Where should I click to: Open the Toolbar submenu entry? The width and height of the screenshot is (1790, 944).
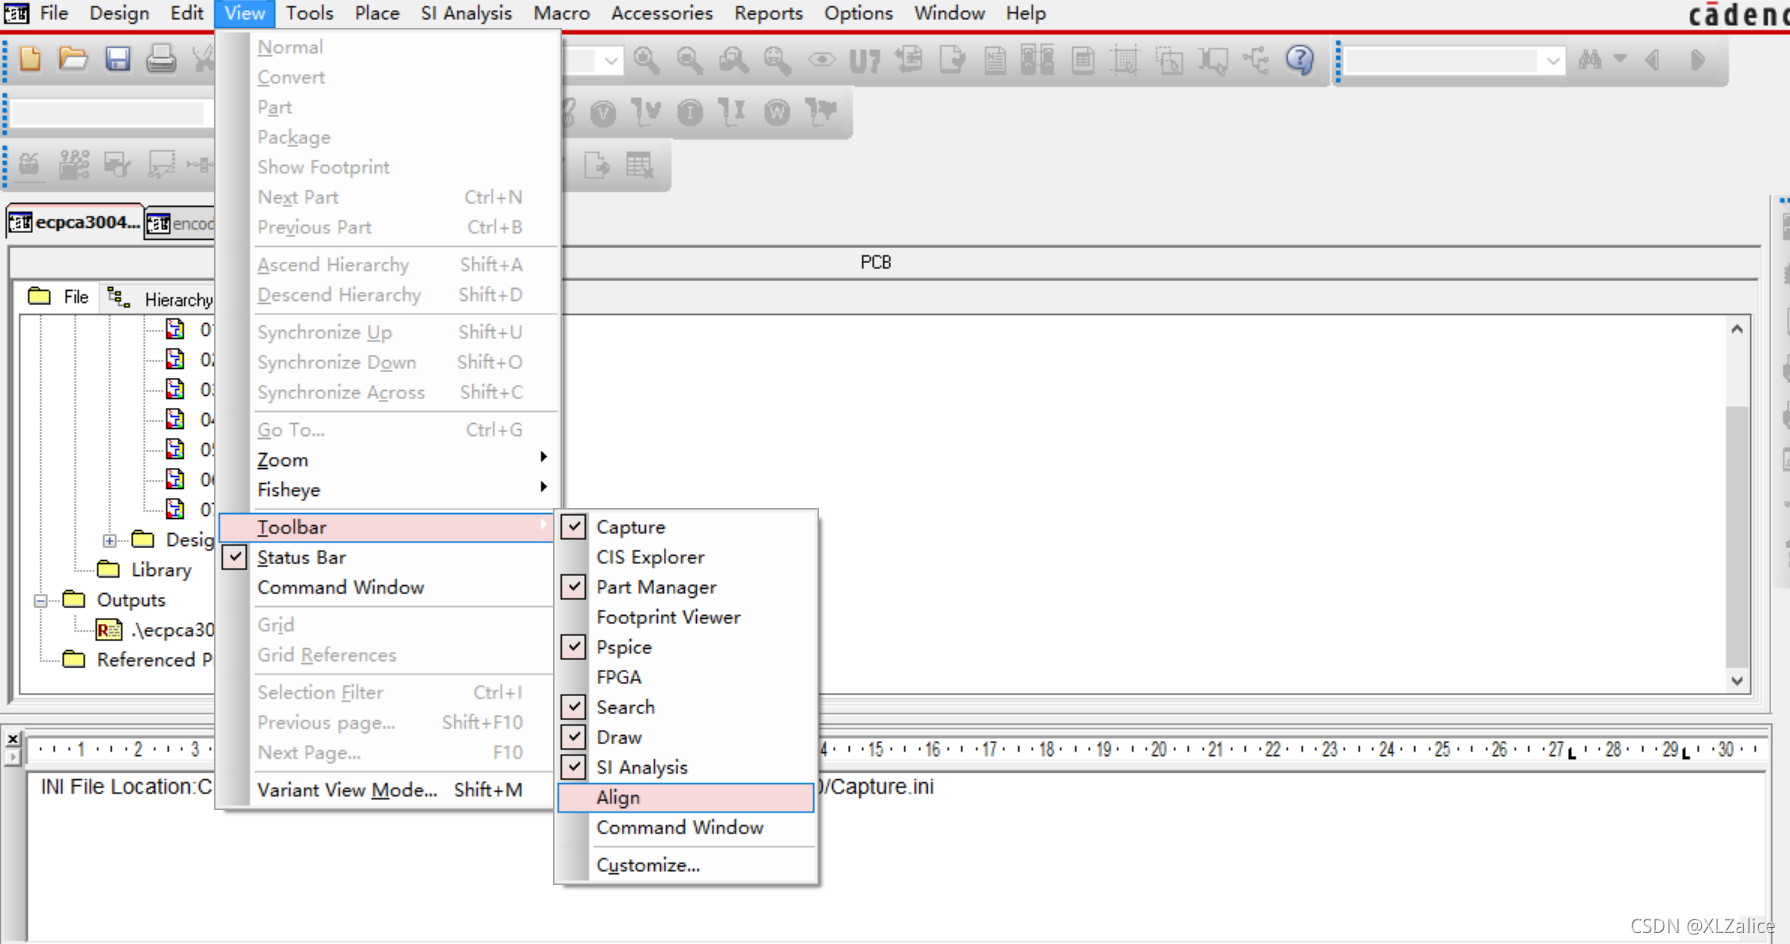click(x=386, y=527)
